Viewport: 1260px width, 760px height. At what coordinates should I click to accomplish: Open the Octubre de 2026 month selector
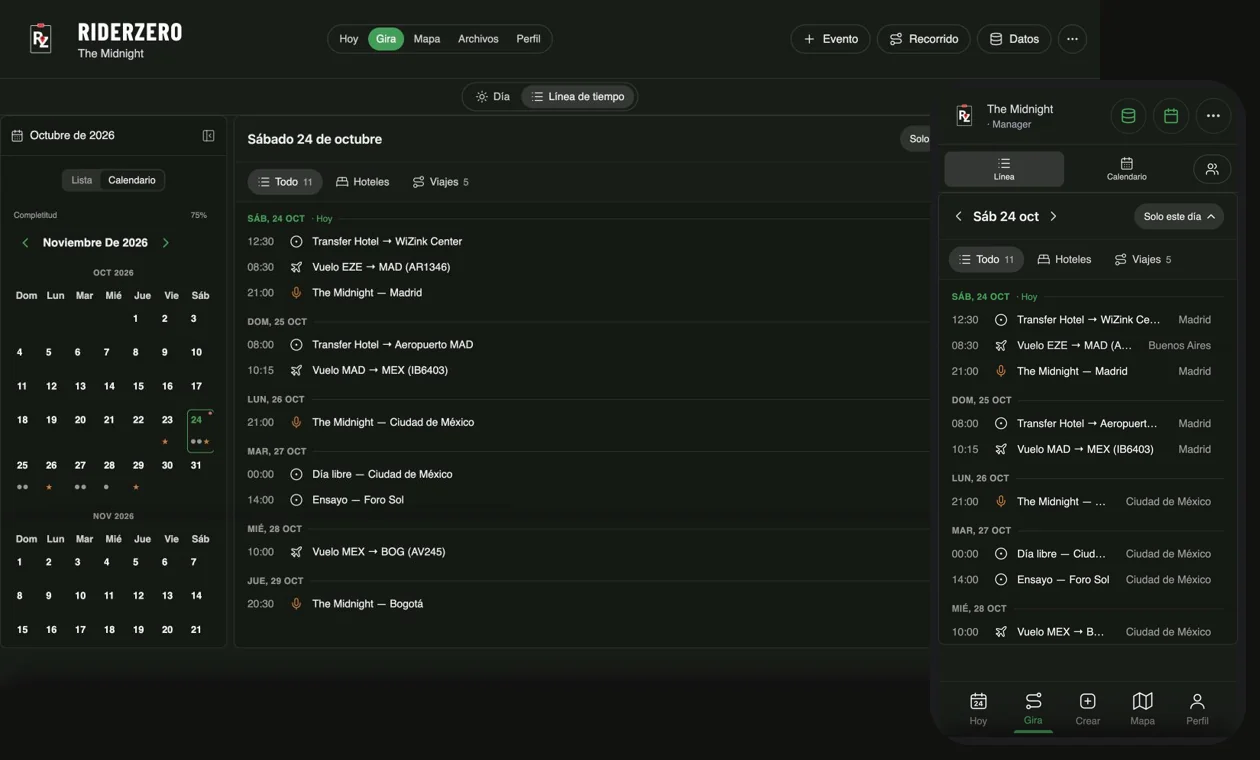coord(63,136)
